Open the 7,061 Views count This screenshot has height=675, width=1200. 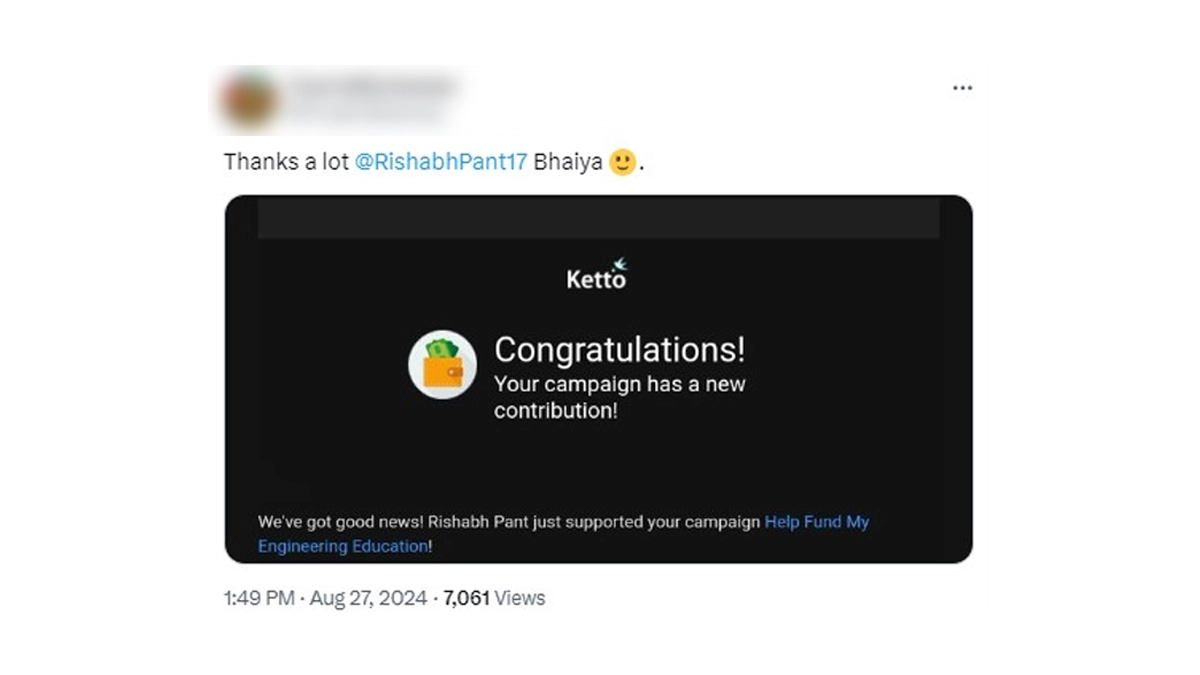tap(494, 598)
